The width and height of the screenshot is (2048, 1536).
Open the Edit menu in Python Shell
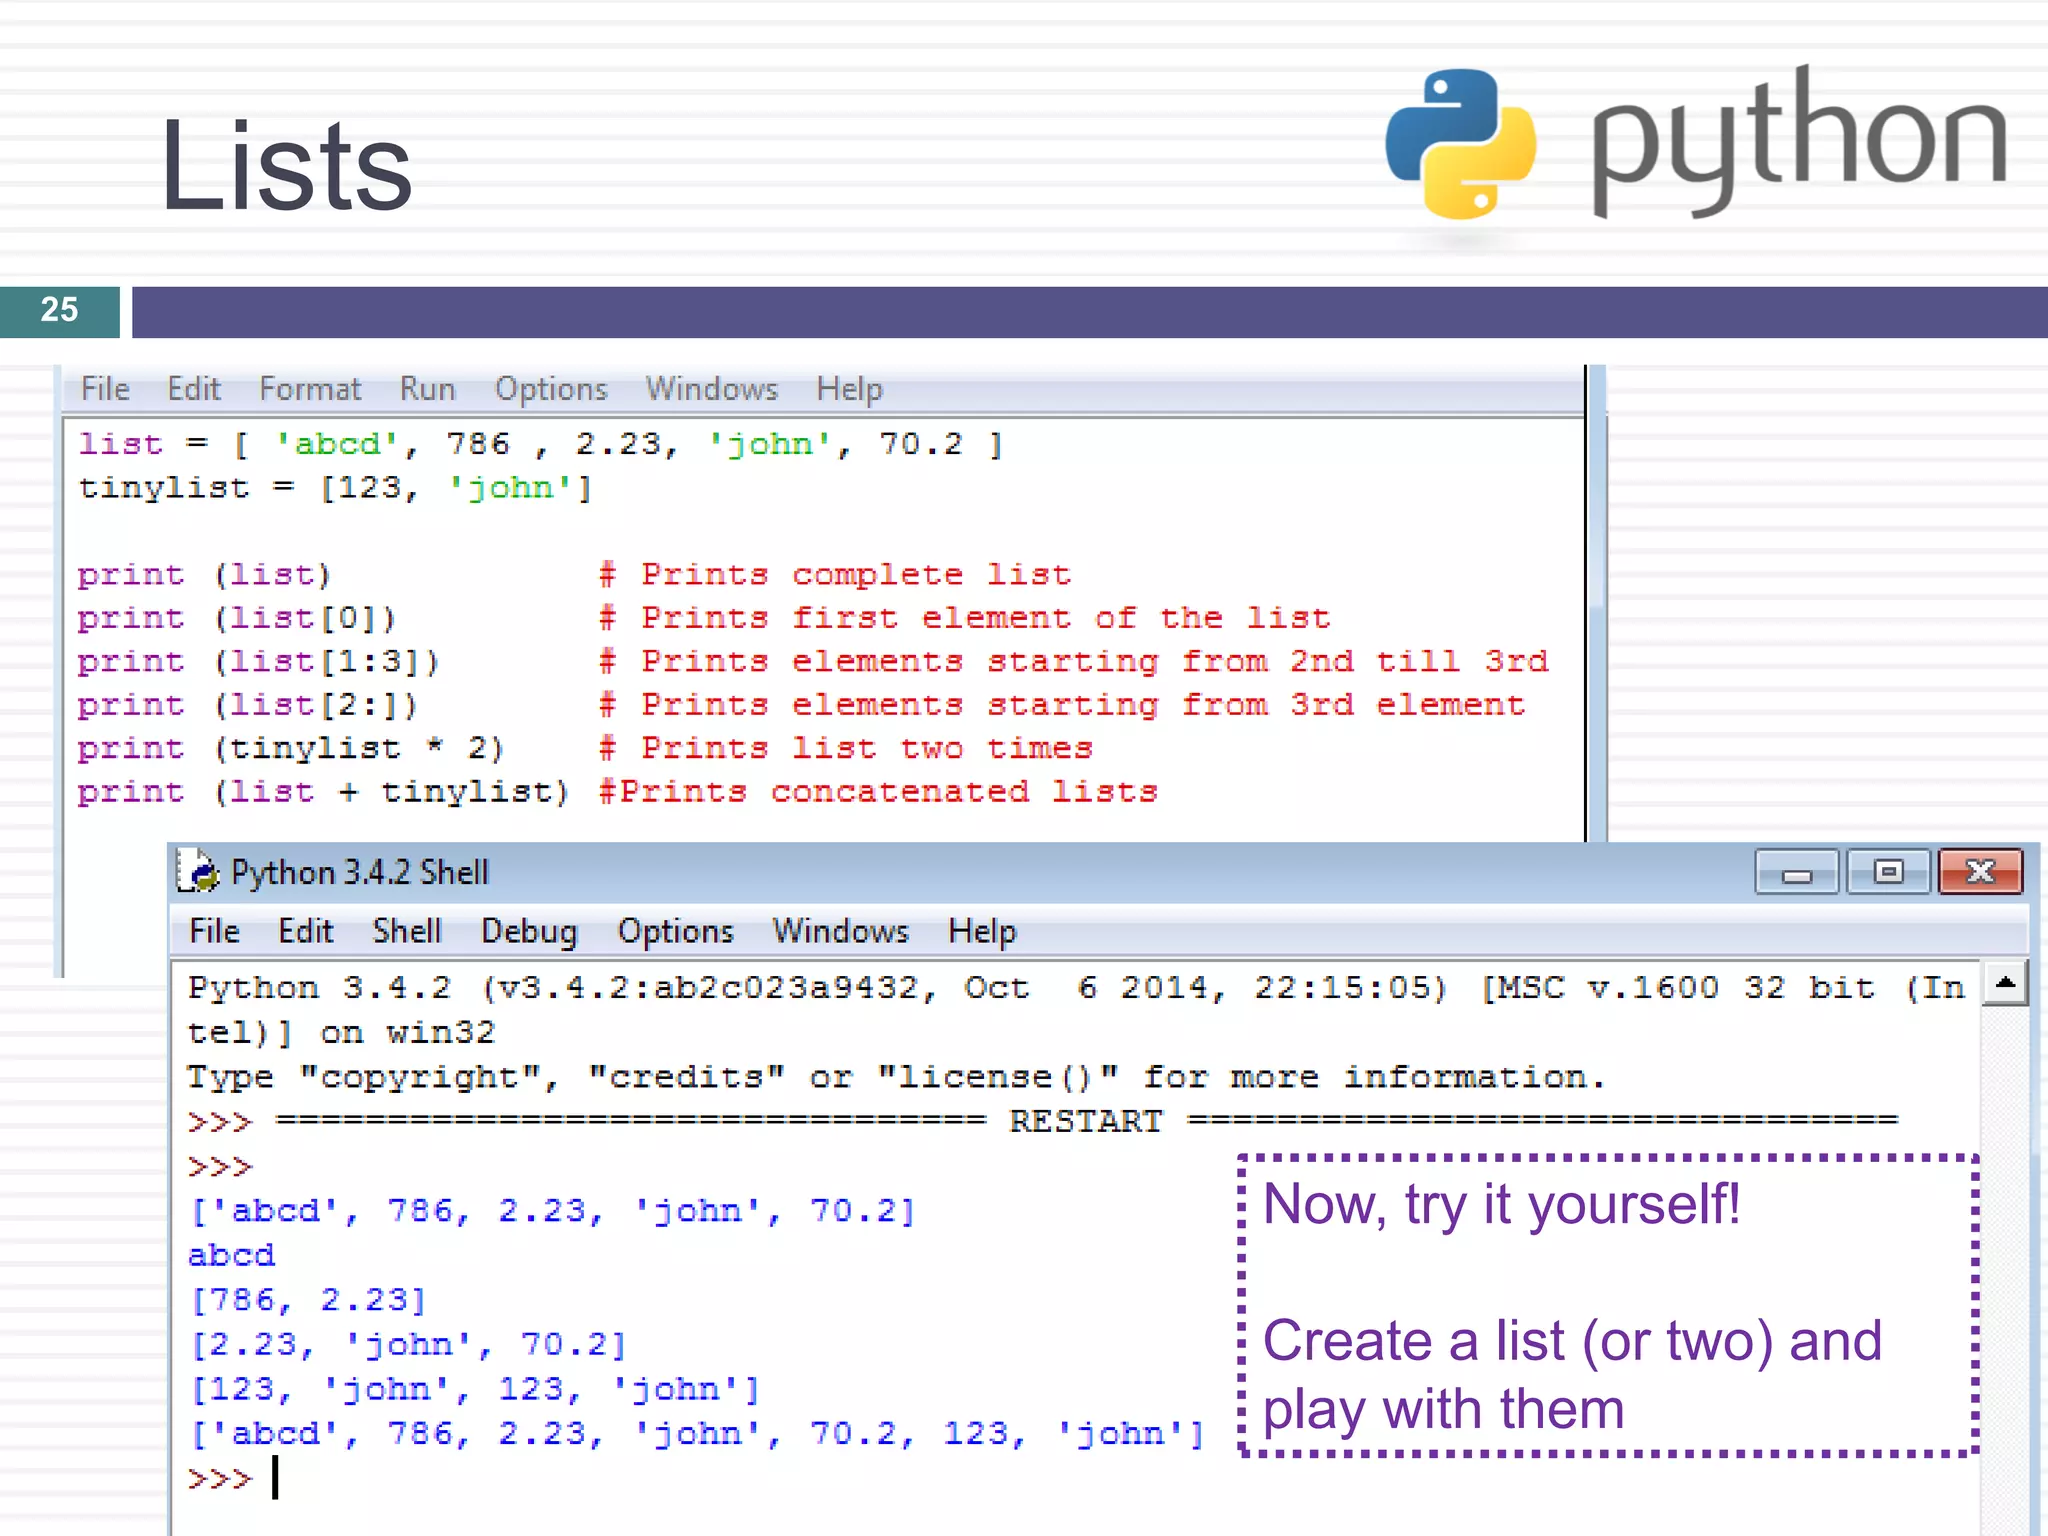[x=305, y=931]
